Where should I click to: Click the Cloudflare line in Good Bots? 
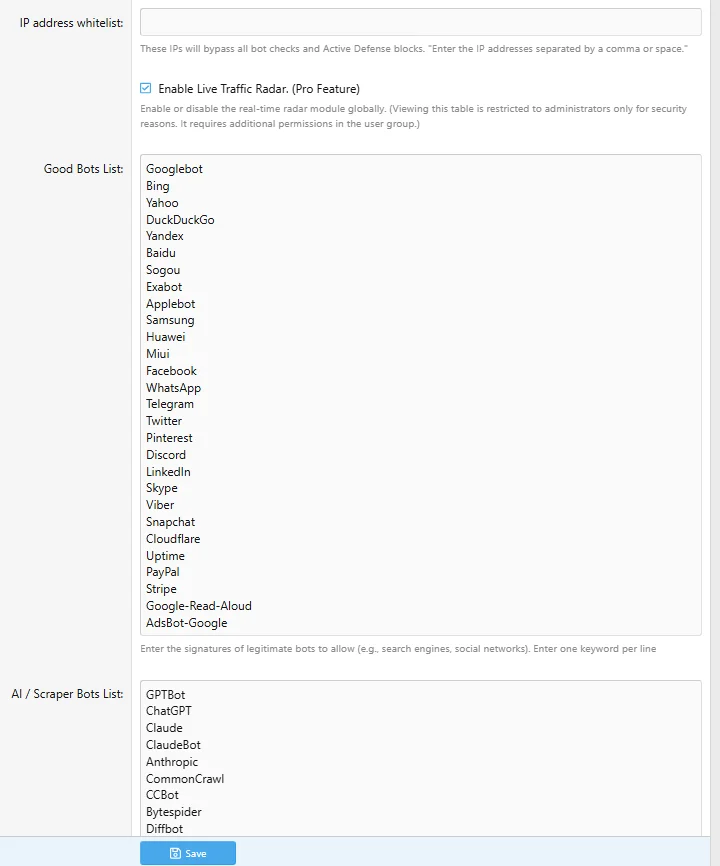click(x=173, y=539)
